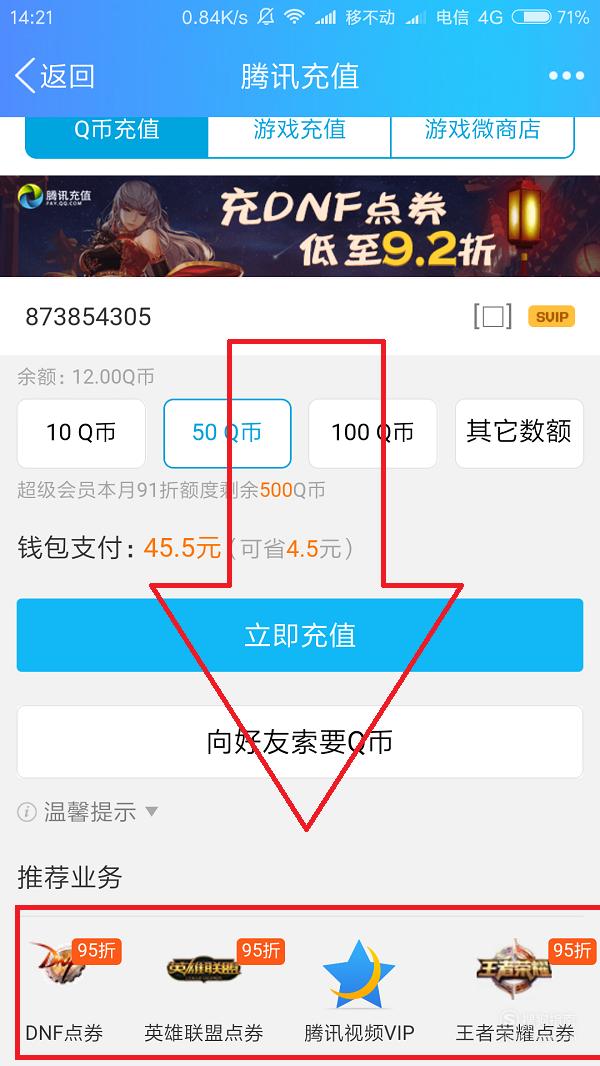Open the 腾讯视频VIP star icon

tap(359, 975)
